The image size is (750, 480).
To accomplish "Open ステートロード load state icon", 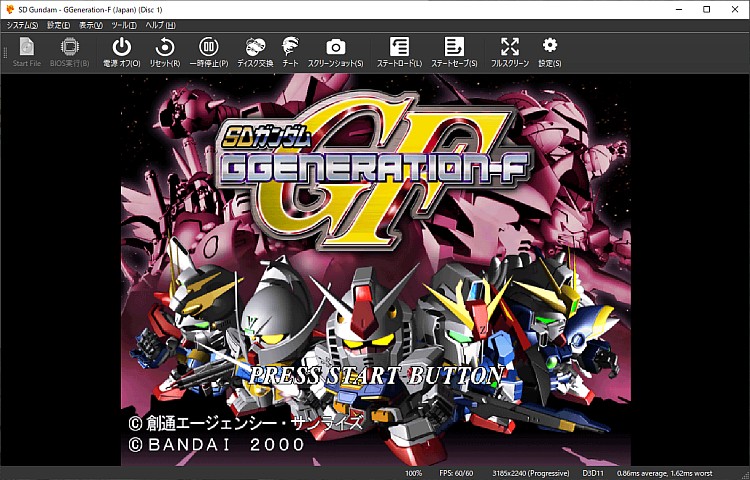I will [399, 52].
